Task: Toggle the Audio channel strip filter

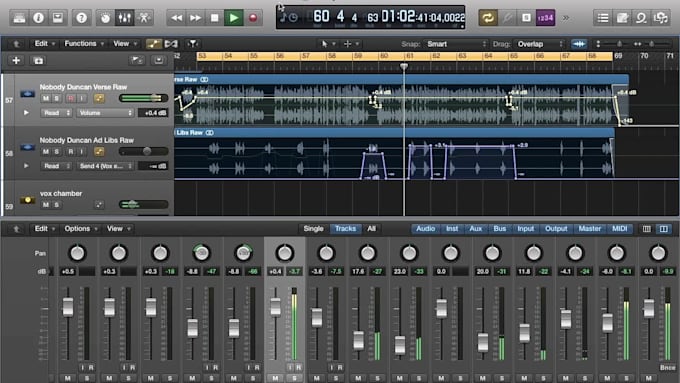Action: coord(425,229)
